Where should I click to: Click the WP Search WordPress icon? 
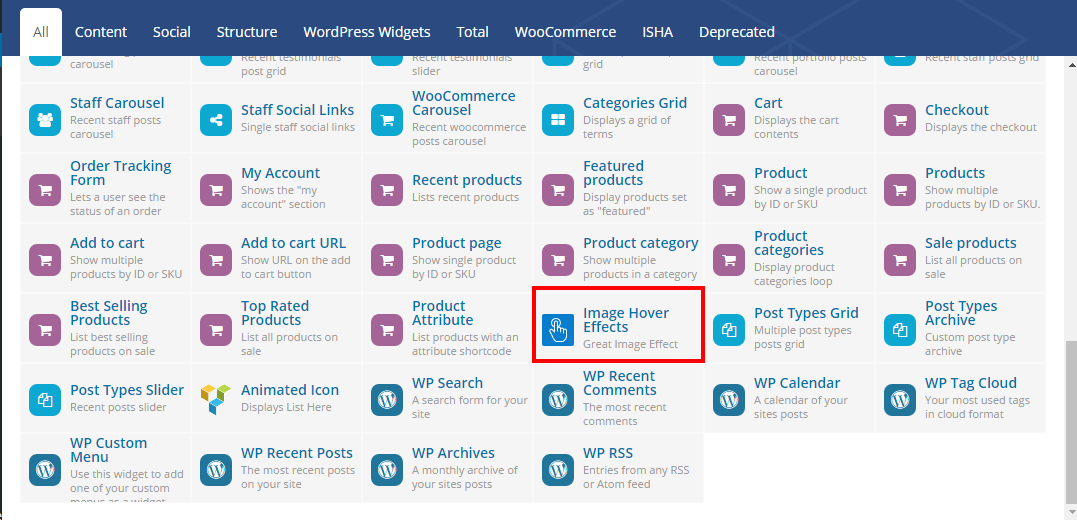coord(387,400)
